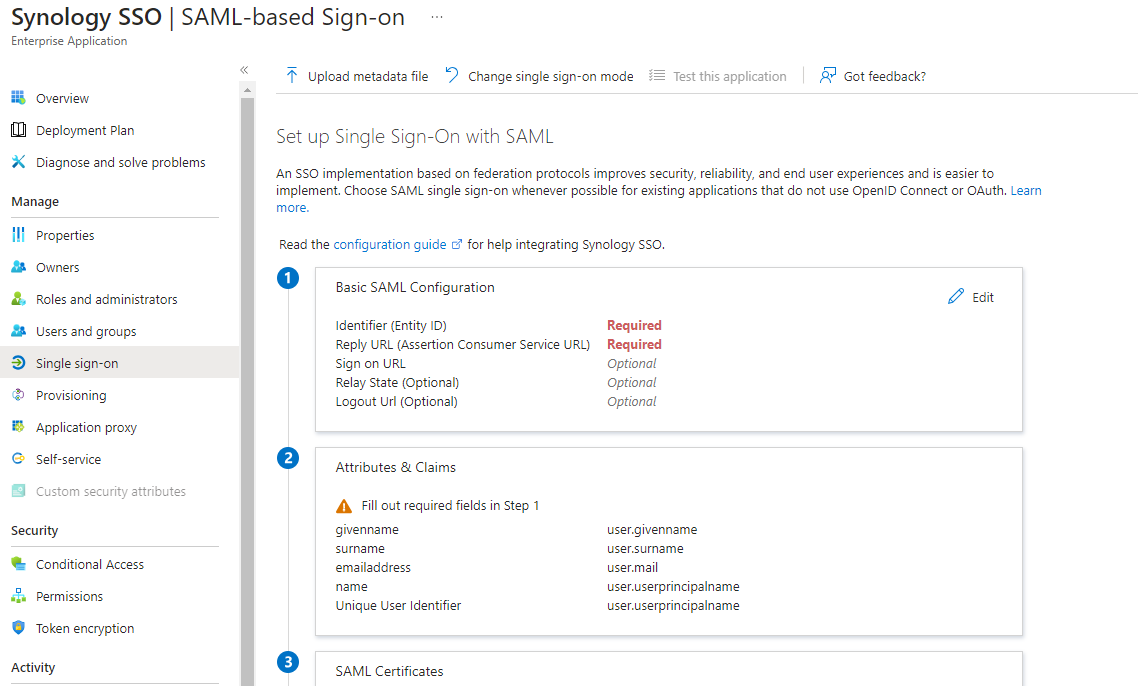This screenshot has height=686, width=1138.
Task: Click the undo arrow icon for sign-on mode
Action: coord(451,75)
